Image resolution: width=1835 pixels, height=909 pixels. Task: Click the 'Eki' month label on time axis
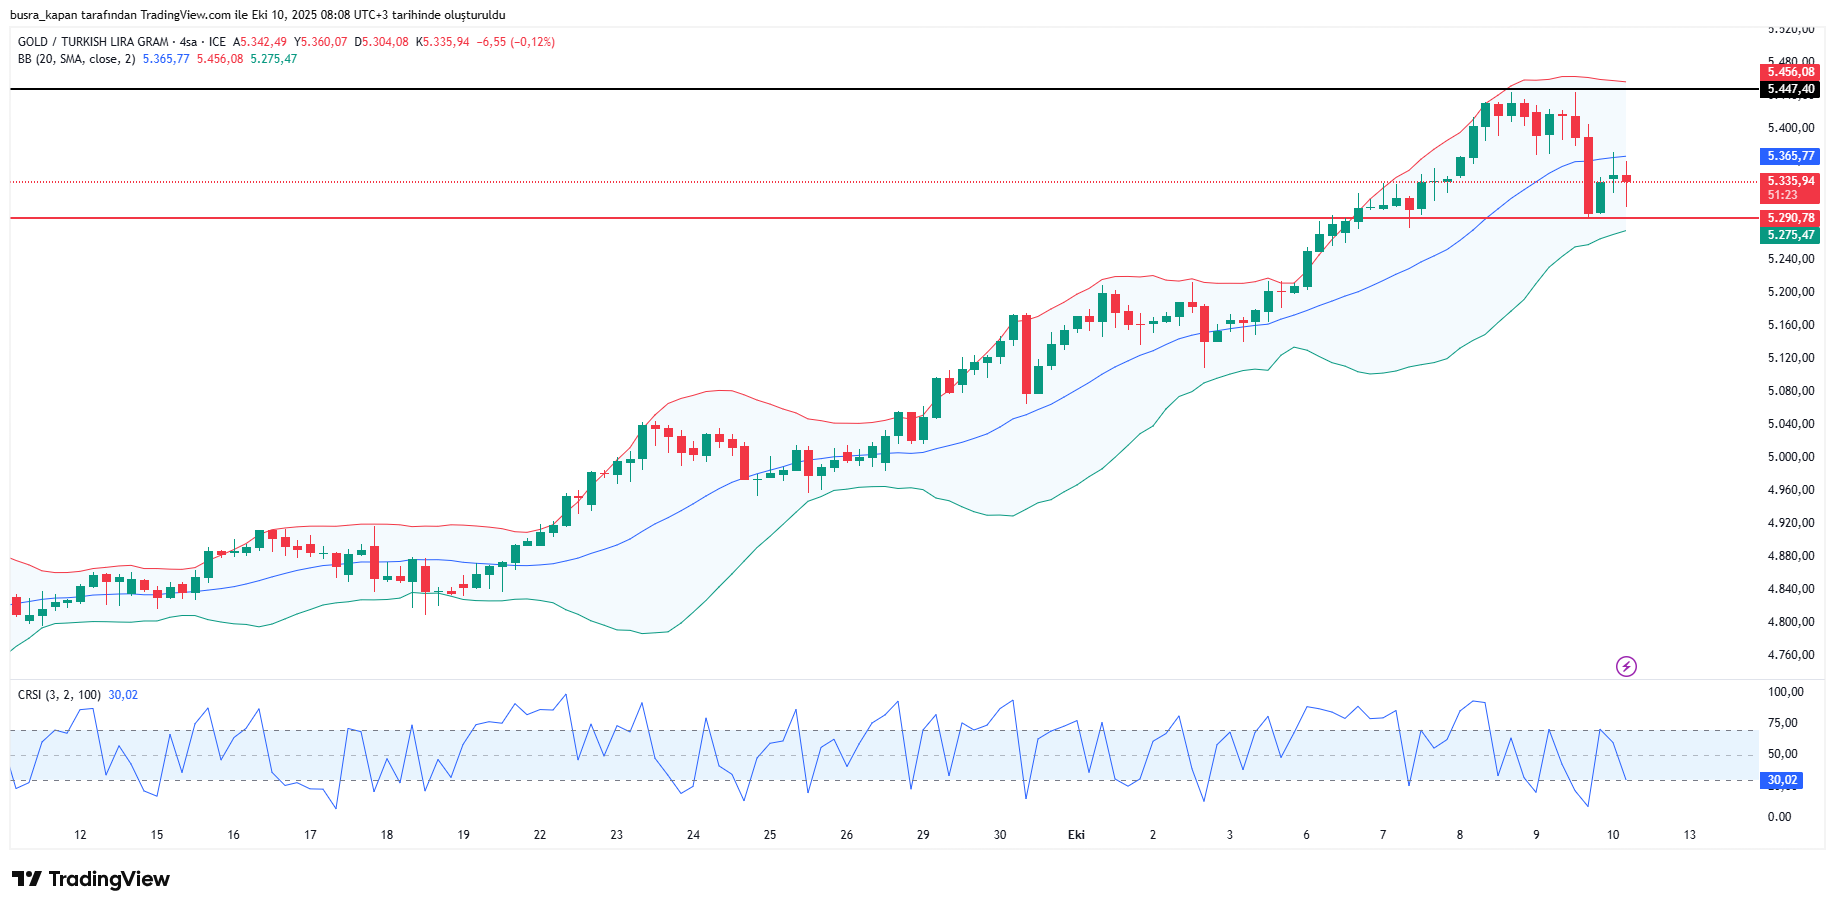tap(1076, 835)
